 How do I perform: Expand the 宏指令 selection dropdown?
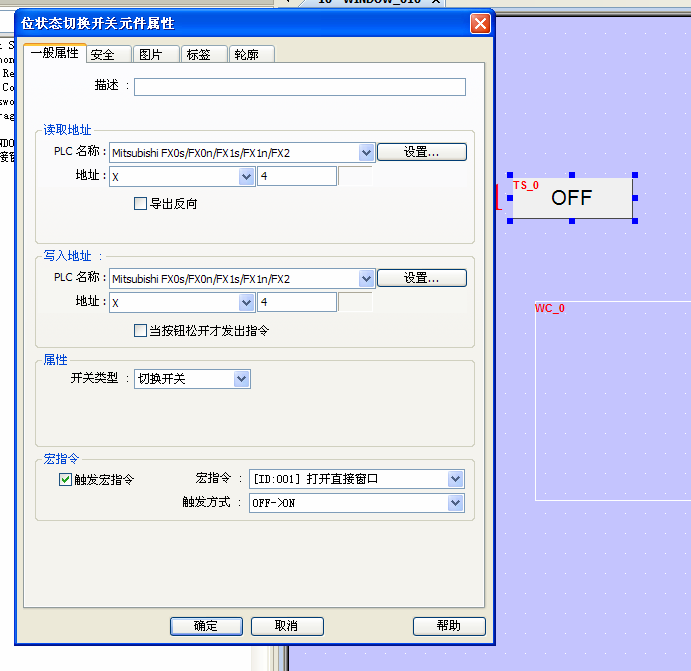click(x=456, y=479)
